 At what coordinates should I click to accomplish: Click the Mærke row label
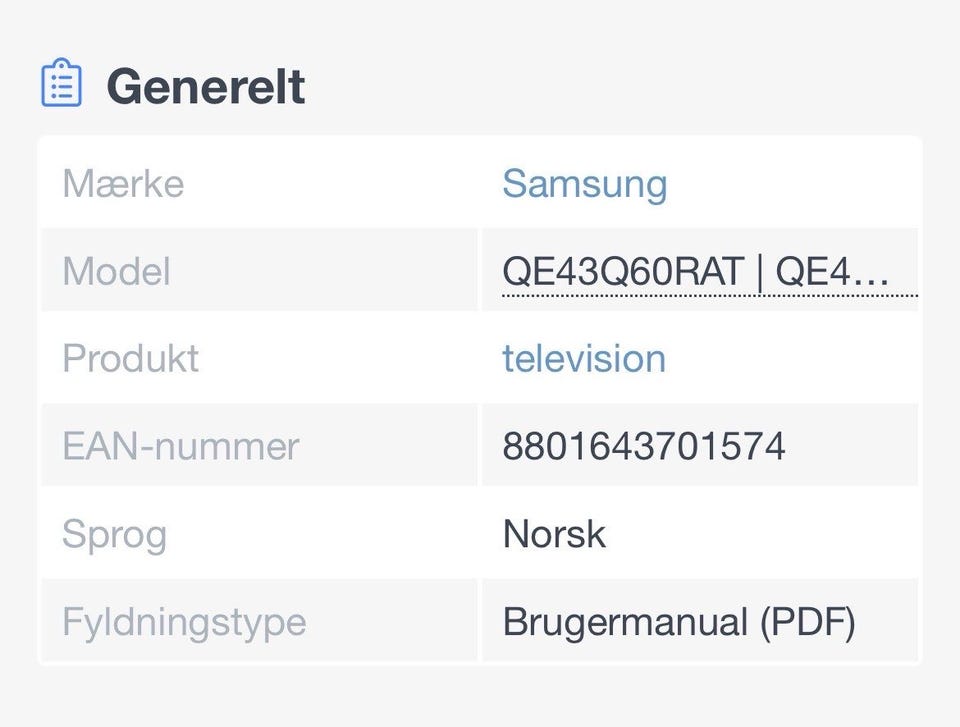point(123,184)
